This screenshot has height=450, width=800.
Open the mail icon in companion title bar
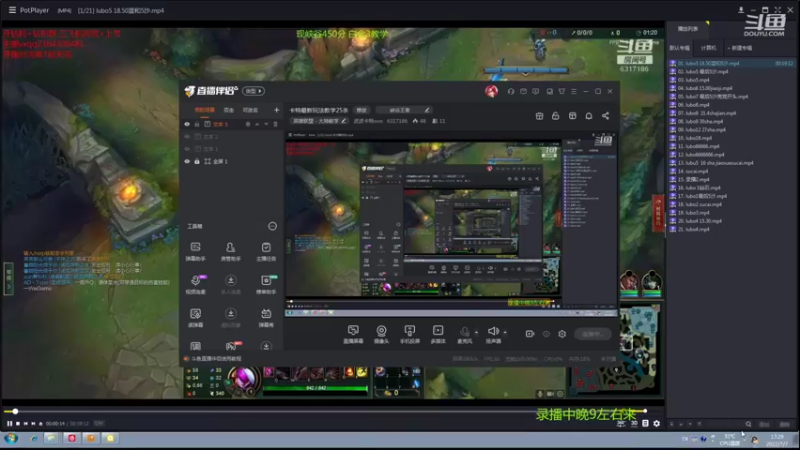tap(523, 91)
